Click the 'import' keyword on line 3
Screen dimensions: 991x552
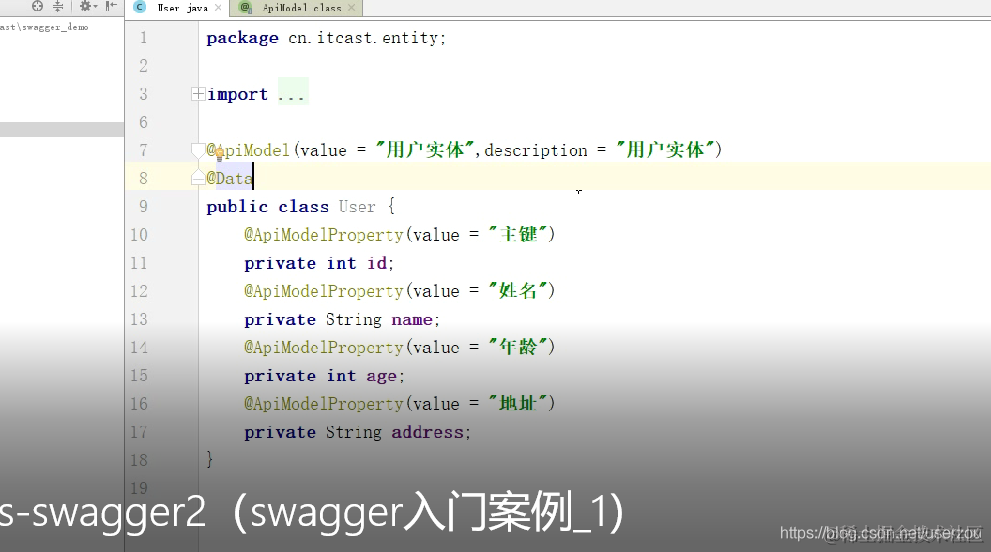tap(238, 95)
